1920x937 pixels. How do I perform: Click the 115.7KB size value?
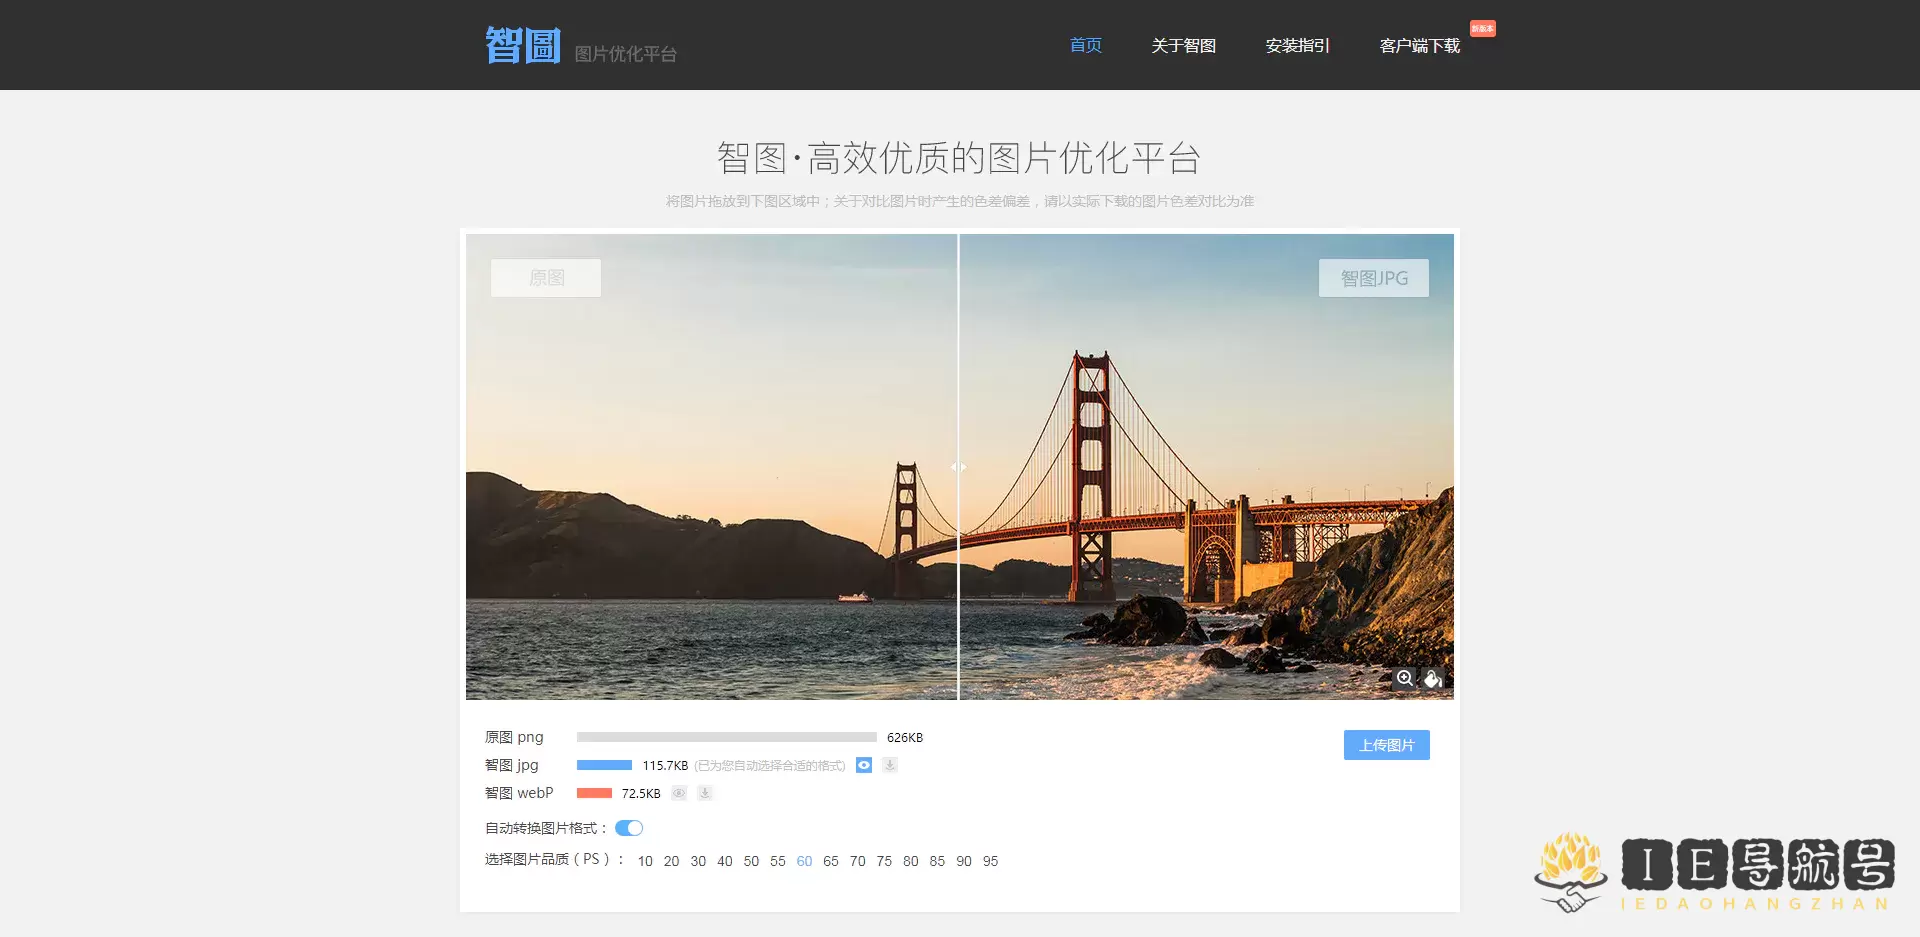pos(665,766)
